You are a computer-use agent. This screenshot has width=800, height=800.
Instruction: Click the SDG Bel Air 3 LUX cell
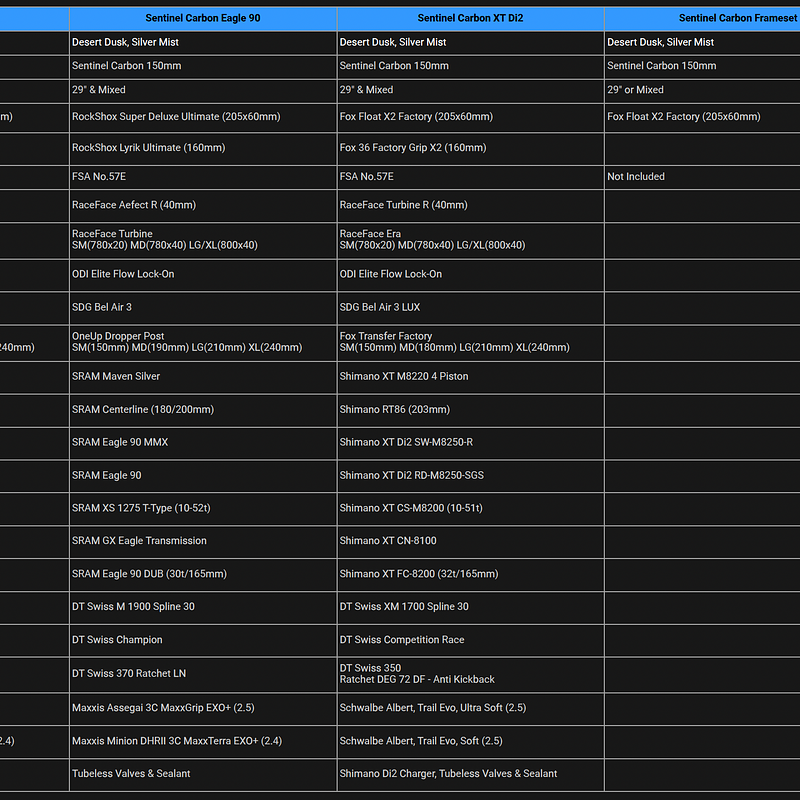coord(470,308)
